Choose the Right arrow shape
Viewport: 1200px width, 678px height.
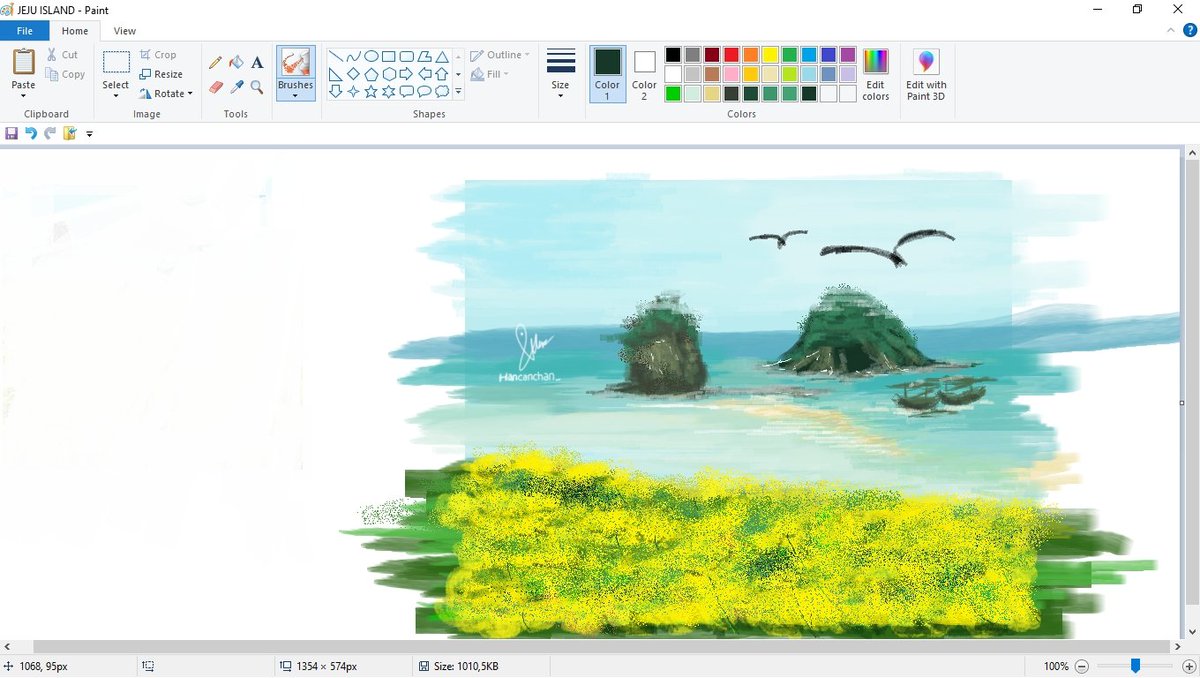click(x=407, y=74)
